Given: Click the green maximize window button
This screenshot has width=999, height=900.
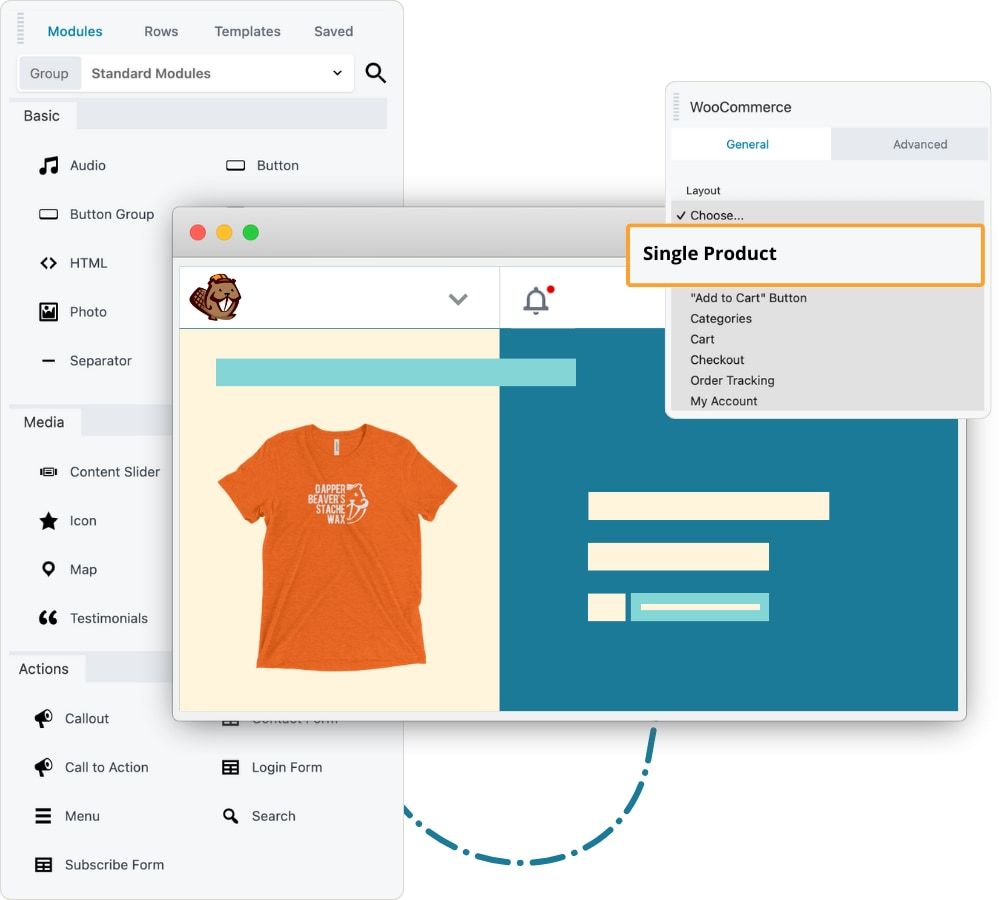Looking at the screenshot, I should (x=251, y=232).
